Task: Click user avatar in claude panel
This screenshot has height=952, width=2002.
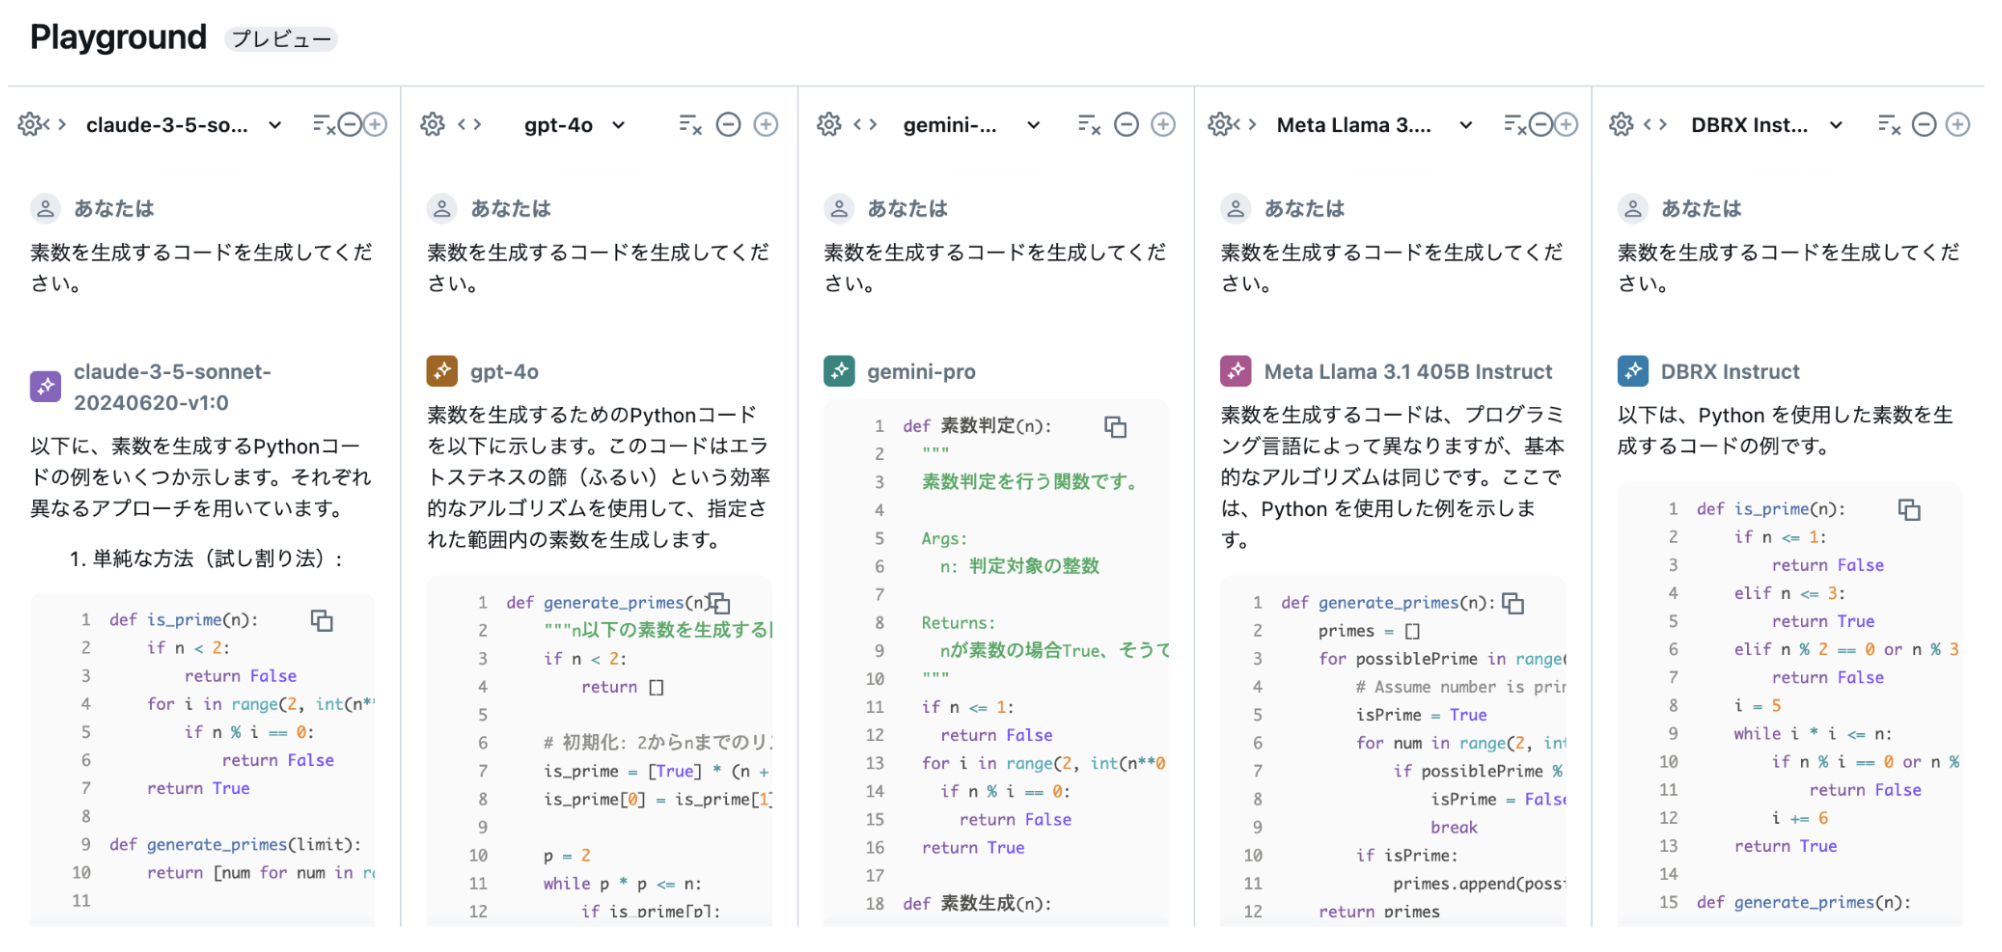Action: [45, 208]
